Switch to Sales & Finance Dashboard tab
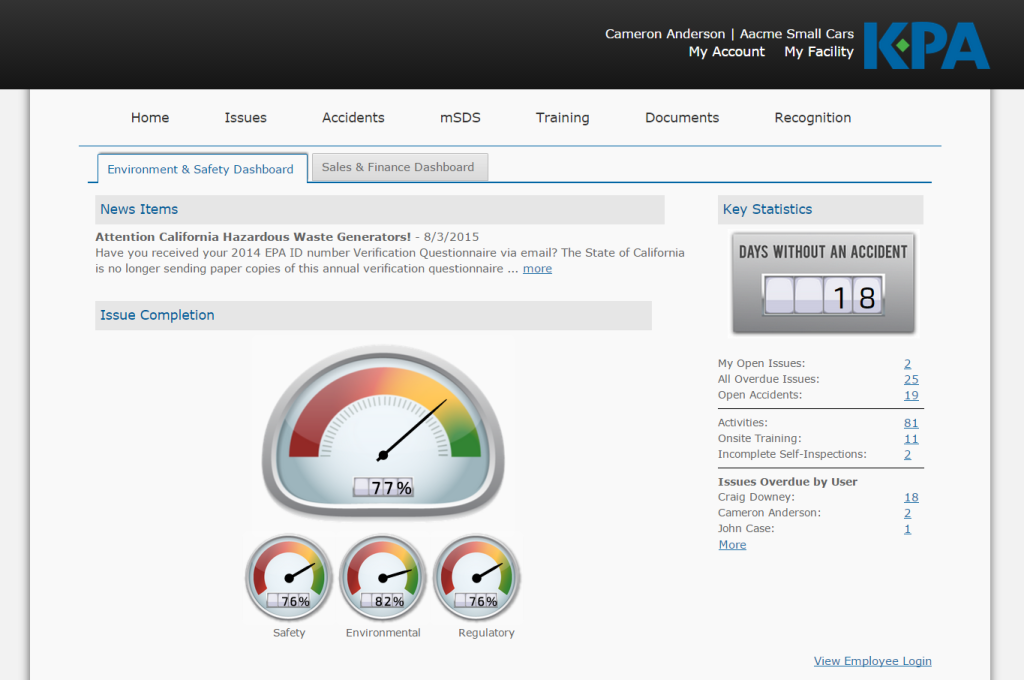Viewport: 1024px width, 680px height. (x=399, y=167)
